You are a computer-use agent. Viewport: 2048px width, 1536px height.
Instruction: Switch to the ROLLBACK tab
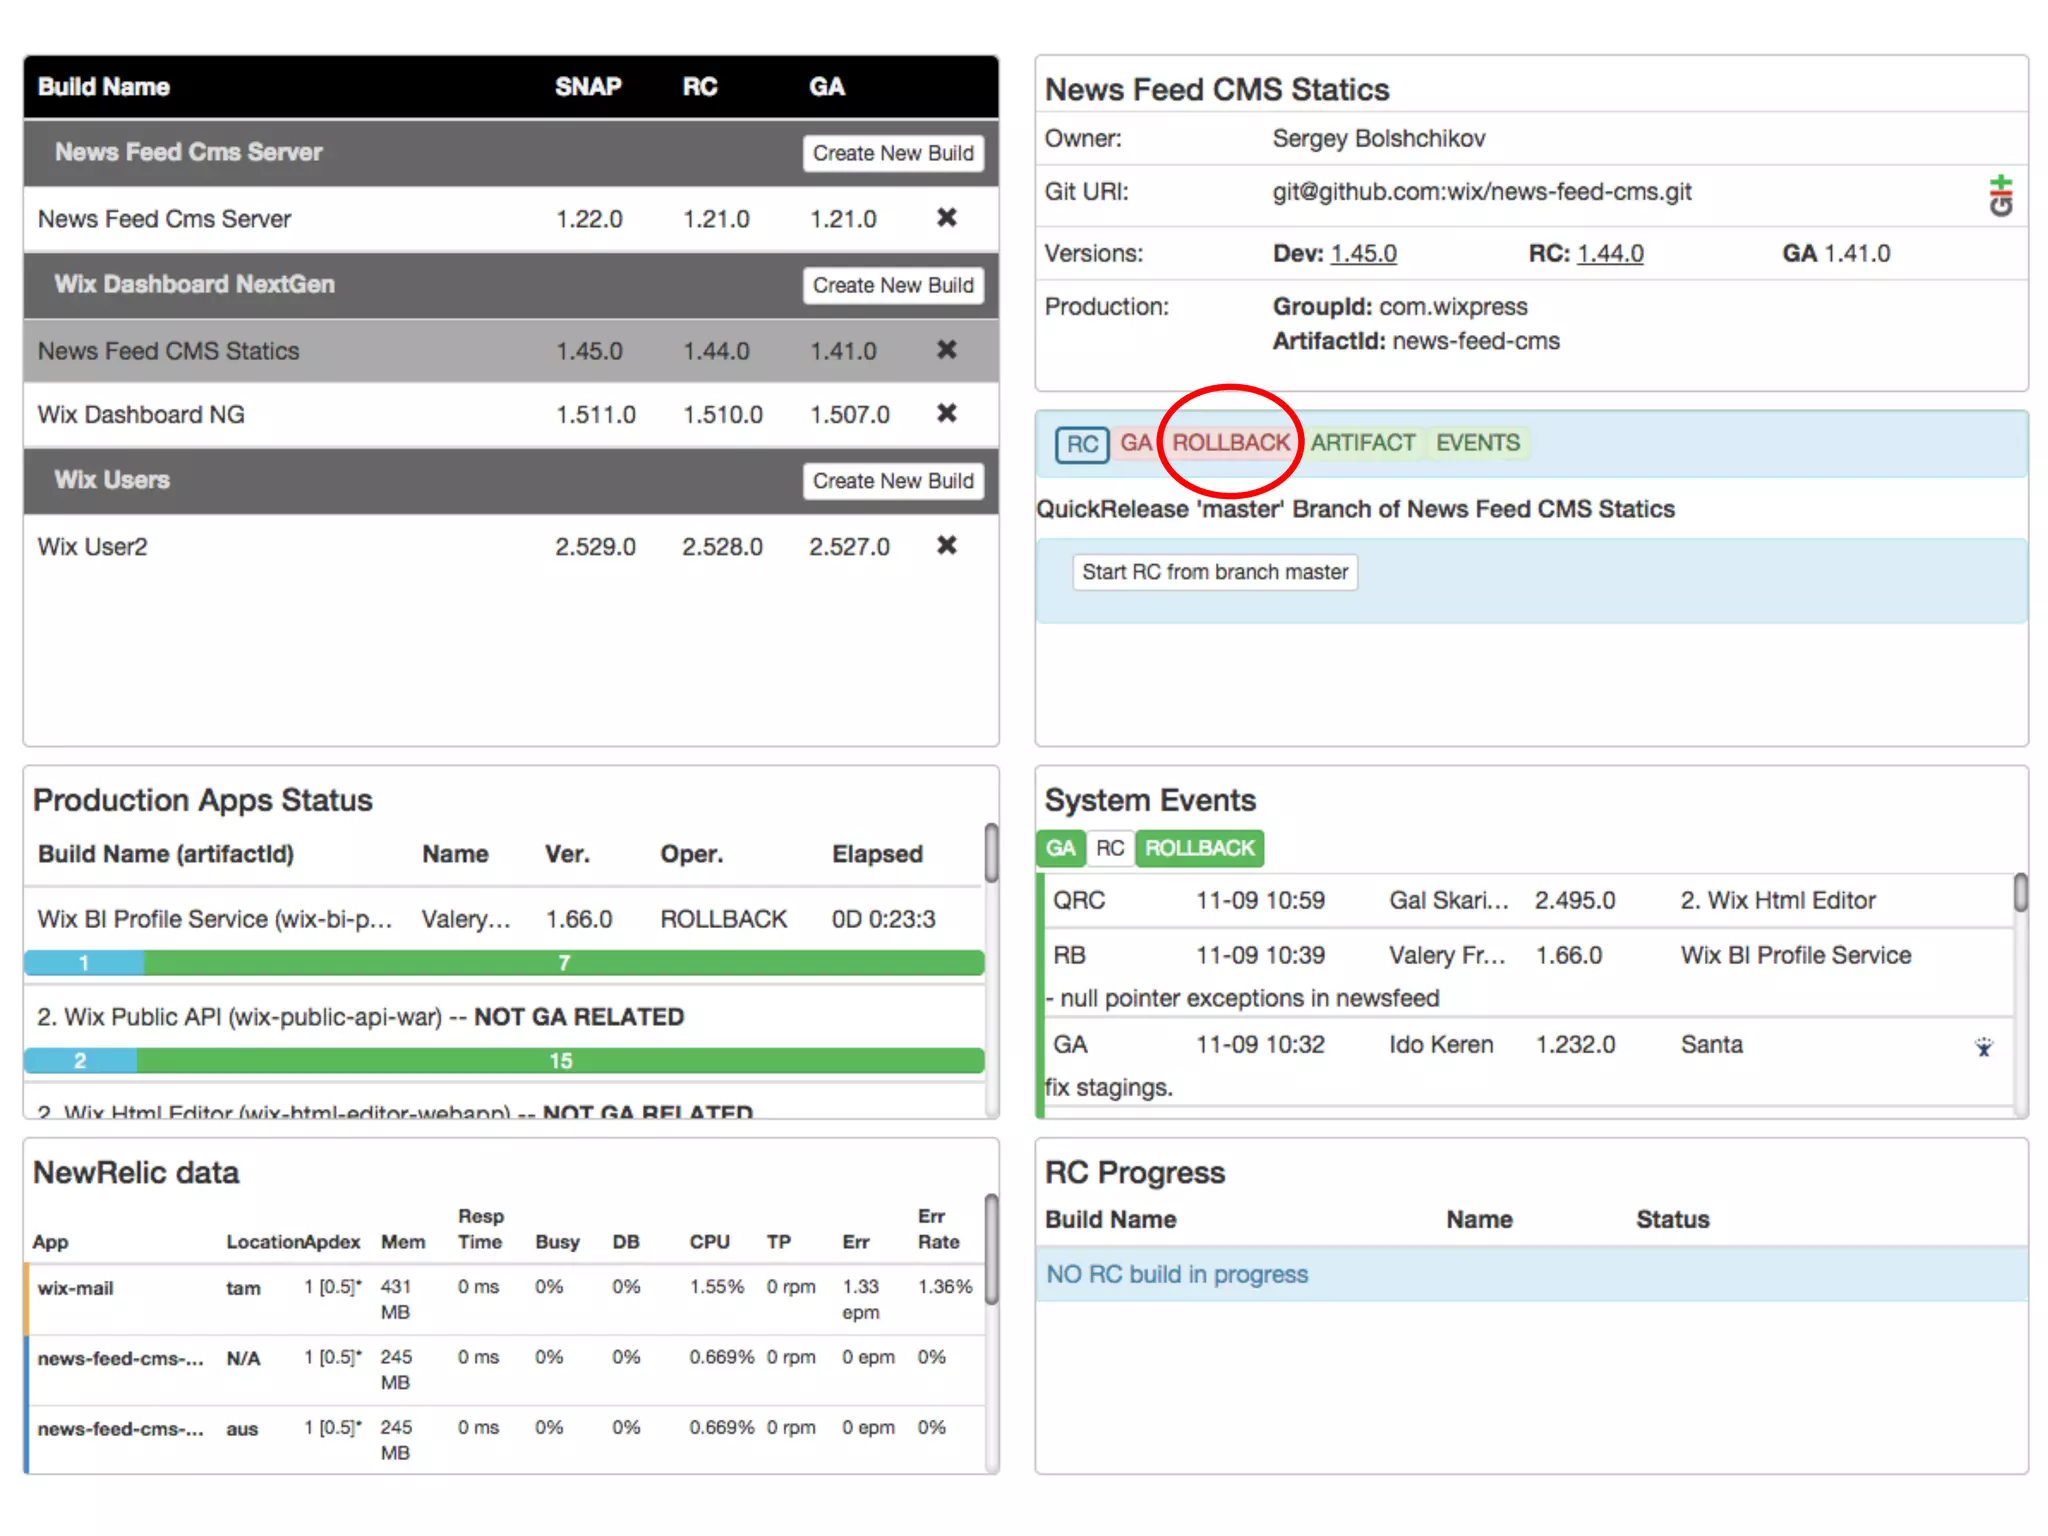[1231, 443]
